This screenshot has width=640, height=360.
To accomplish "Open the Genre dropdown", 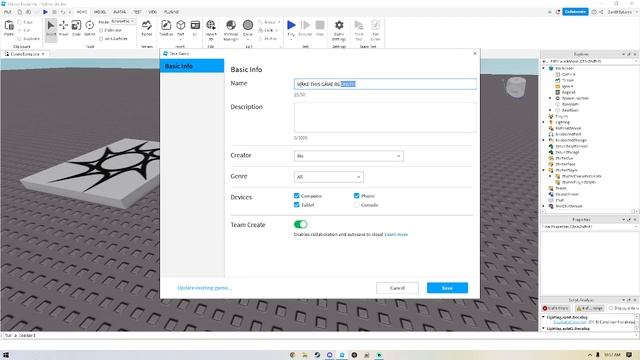I will tap(329, 177).
